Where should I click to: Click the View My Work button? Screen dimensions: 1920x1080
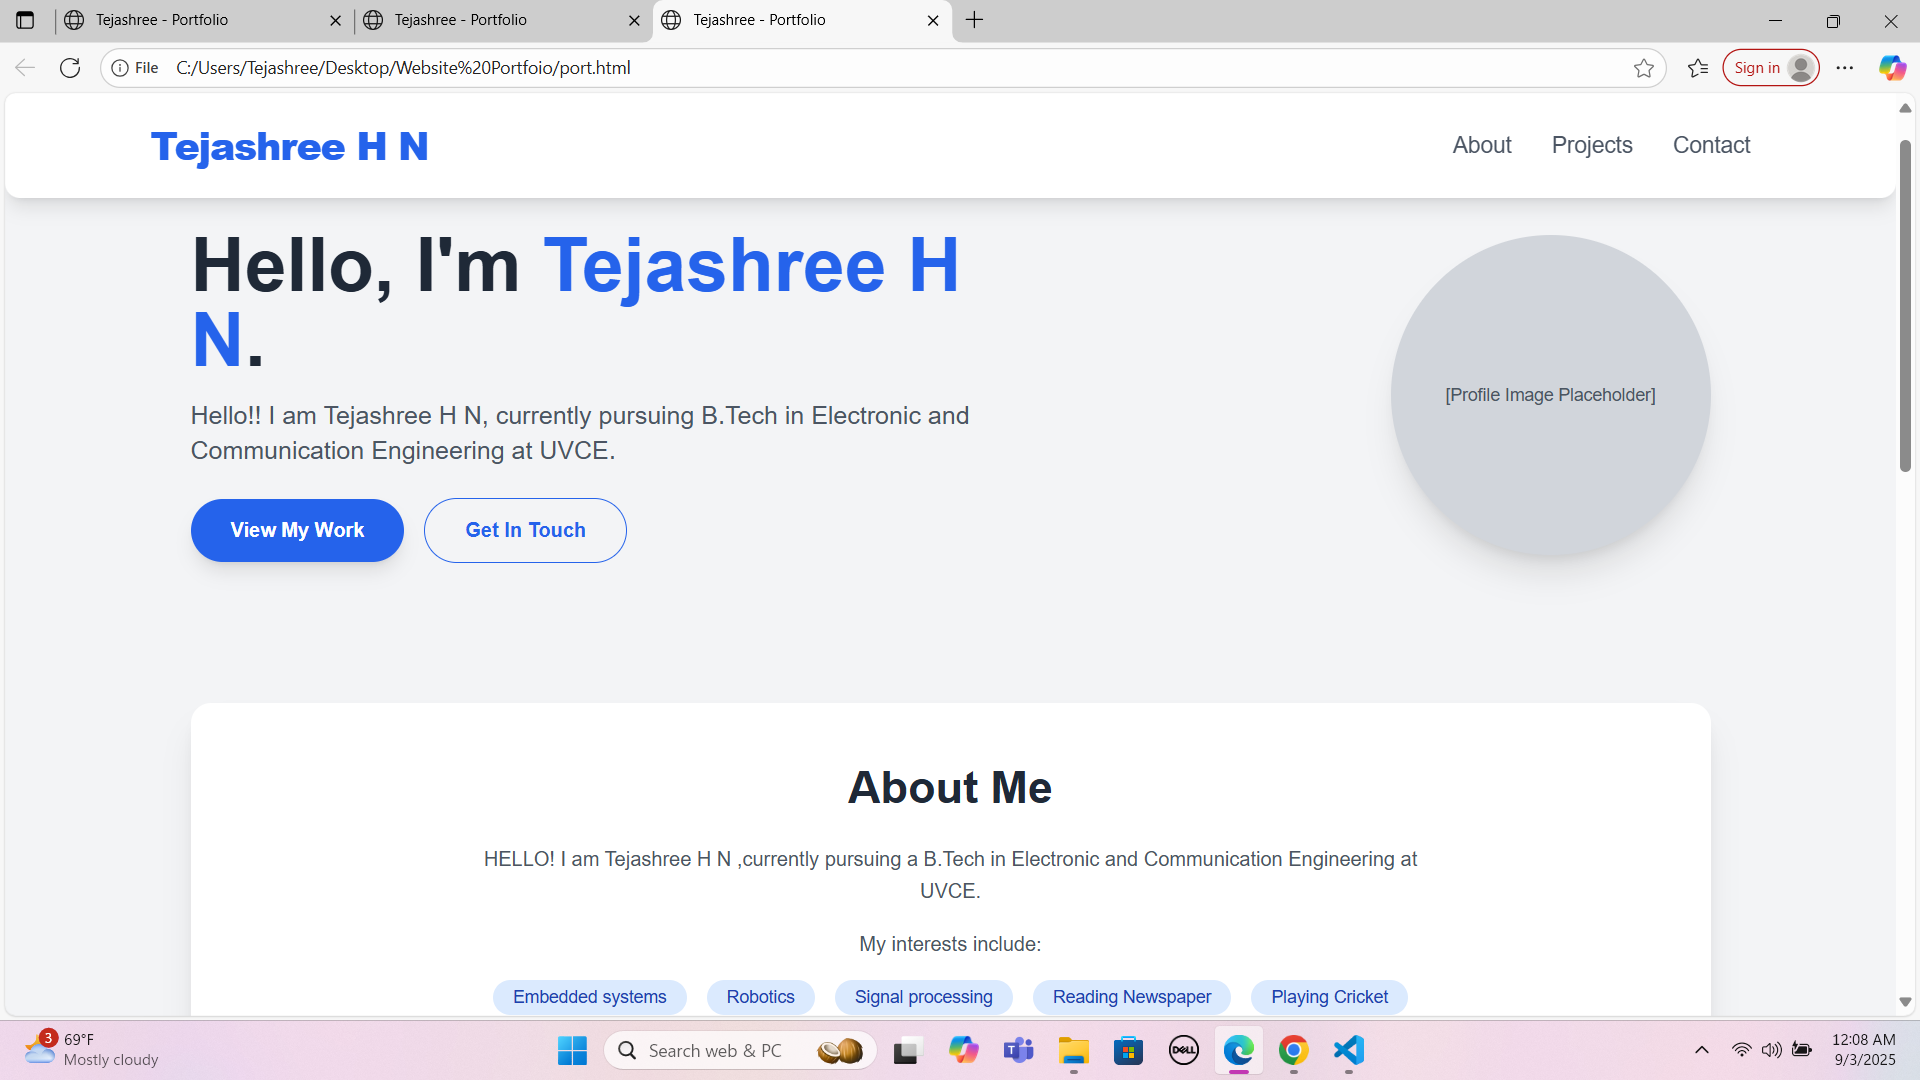tap(297, 530)
